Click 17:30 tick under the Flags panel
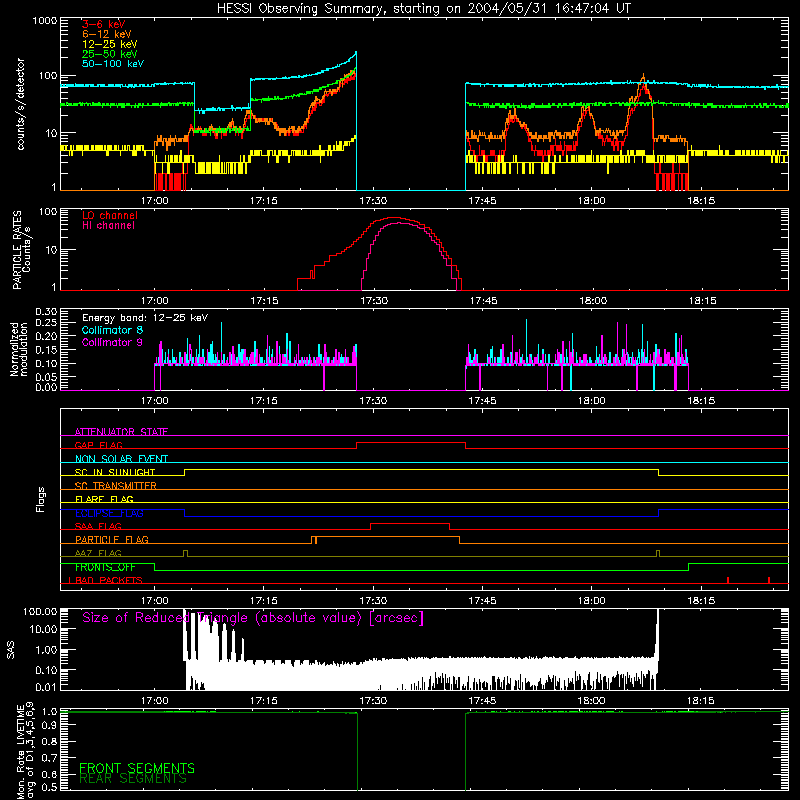The height and width of the screenshot is (800, 800). tap(373, 601)
